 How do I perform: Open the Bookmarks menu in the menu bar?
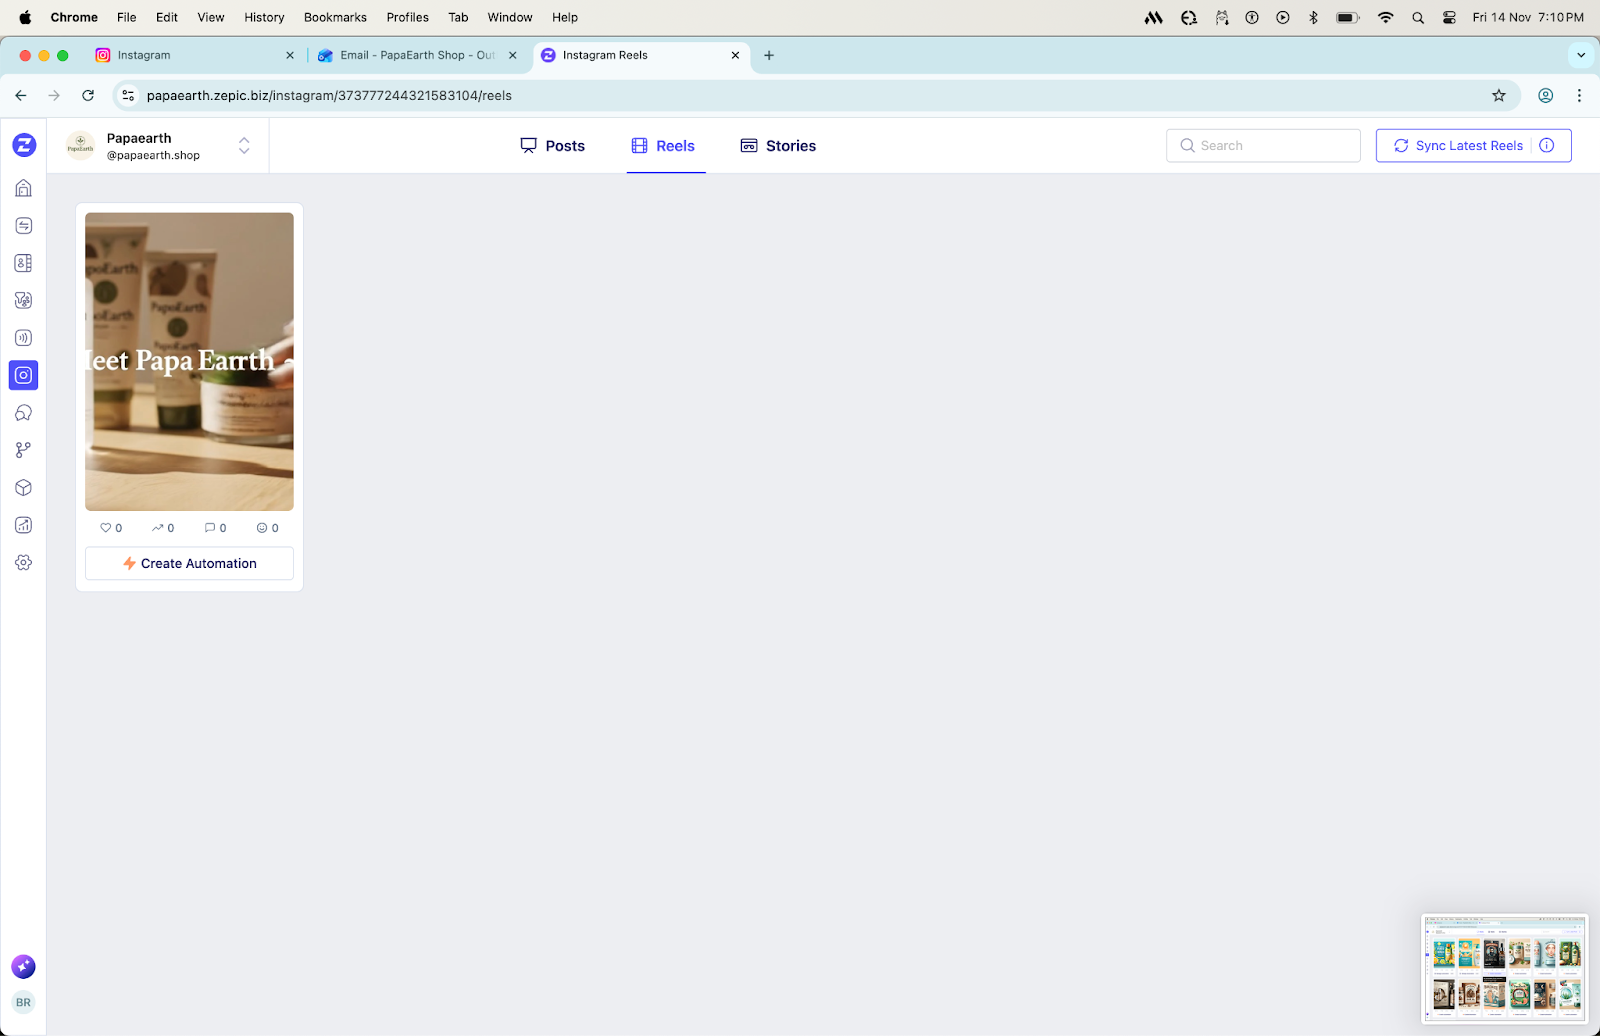335,17
